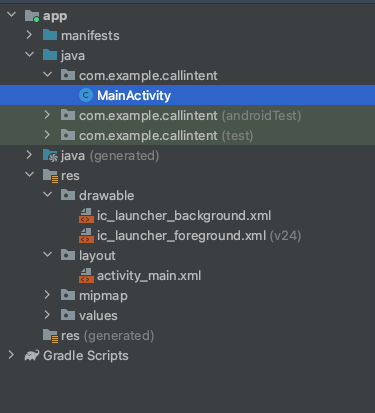Expand the Gradle Scripts node
This screenshot has height=413, width=375.
pyautogui.click(x=11, y=355)
